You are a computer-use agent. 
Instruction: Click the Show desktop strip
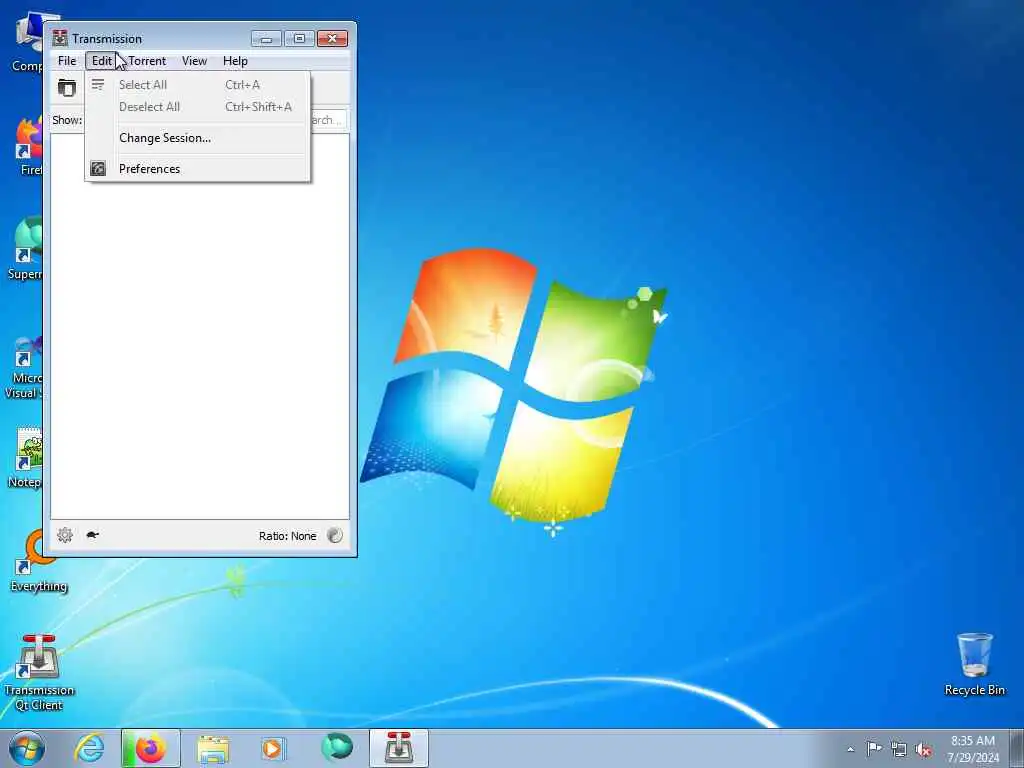click(1017, 748)
